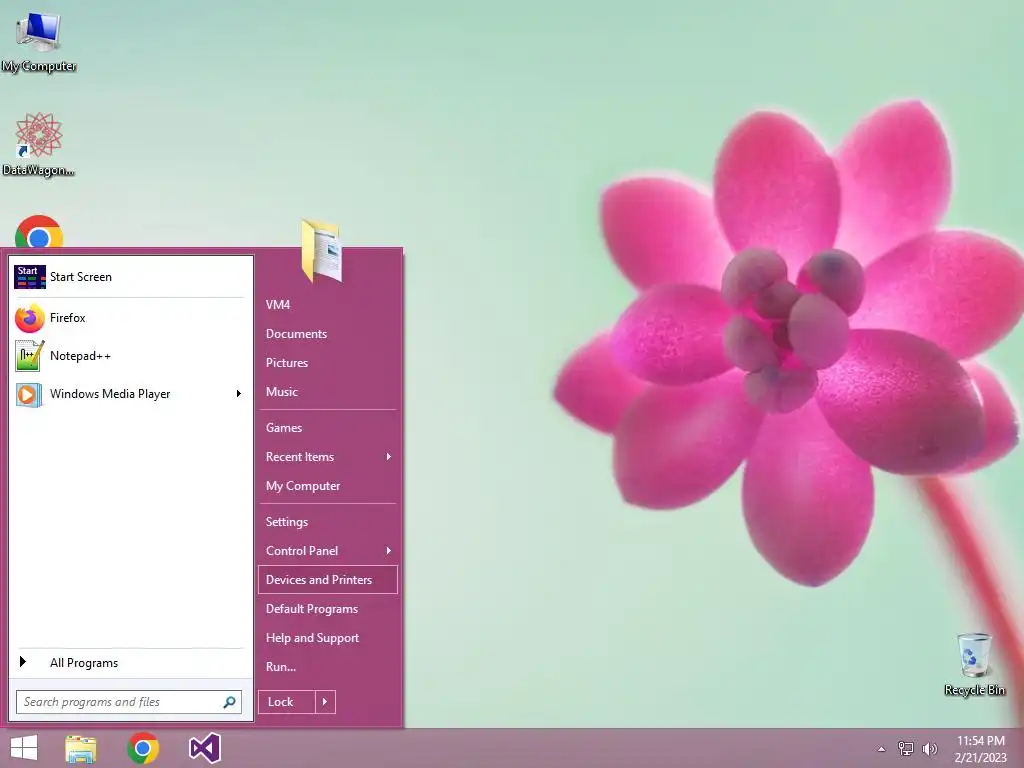Viewport: 1024px width, 768px height.
Task: Expand the Recent Items submenu arrow
Action: (389, 456)
